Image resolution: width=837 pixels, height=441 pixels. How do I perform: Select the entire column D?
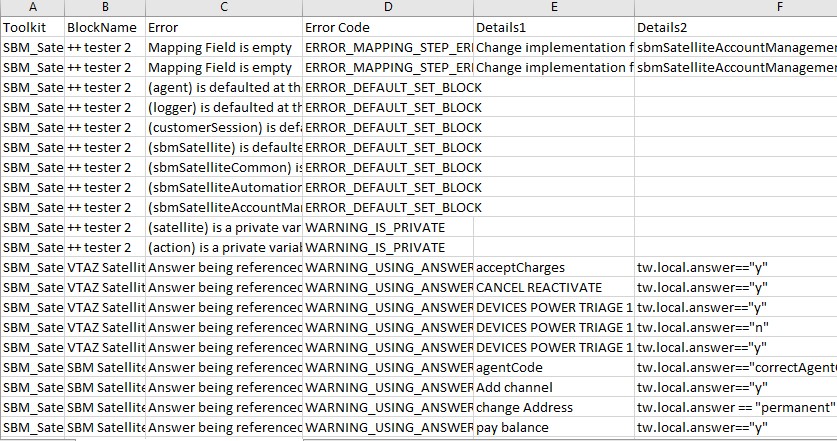[x=387, y=8]
